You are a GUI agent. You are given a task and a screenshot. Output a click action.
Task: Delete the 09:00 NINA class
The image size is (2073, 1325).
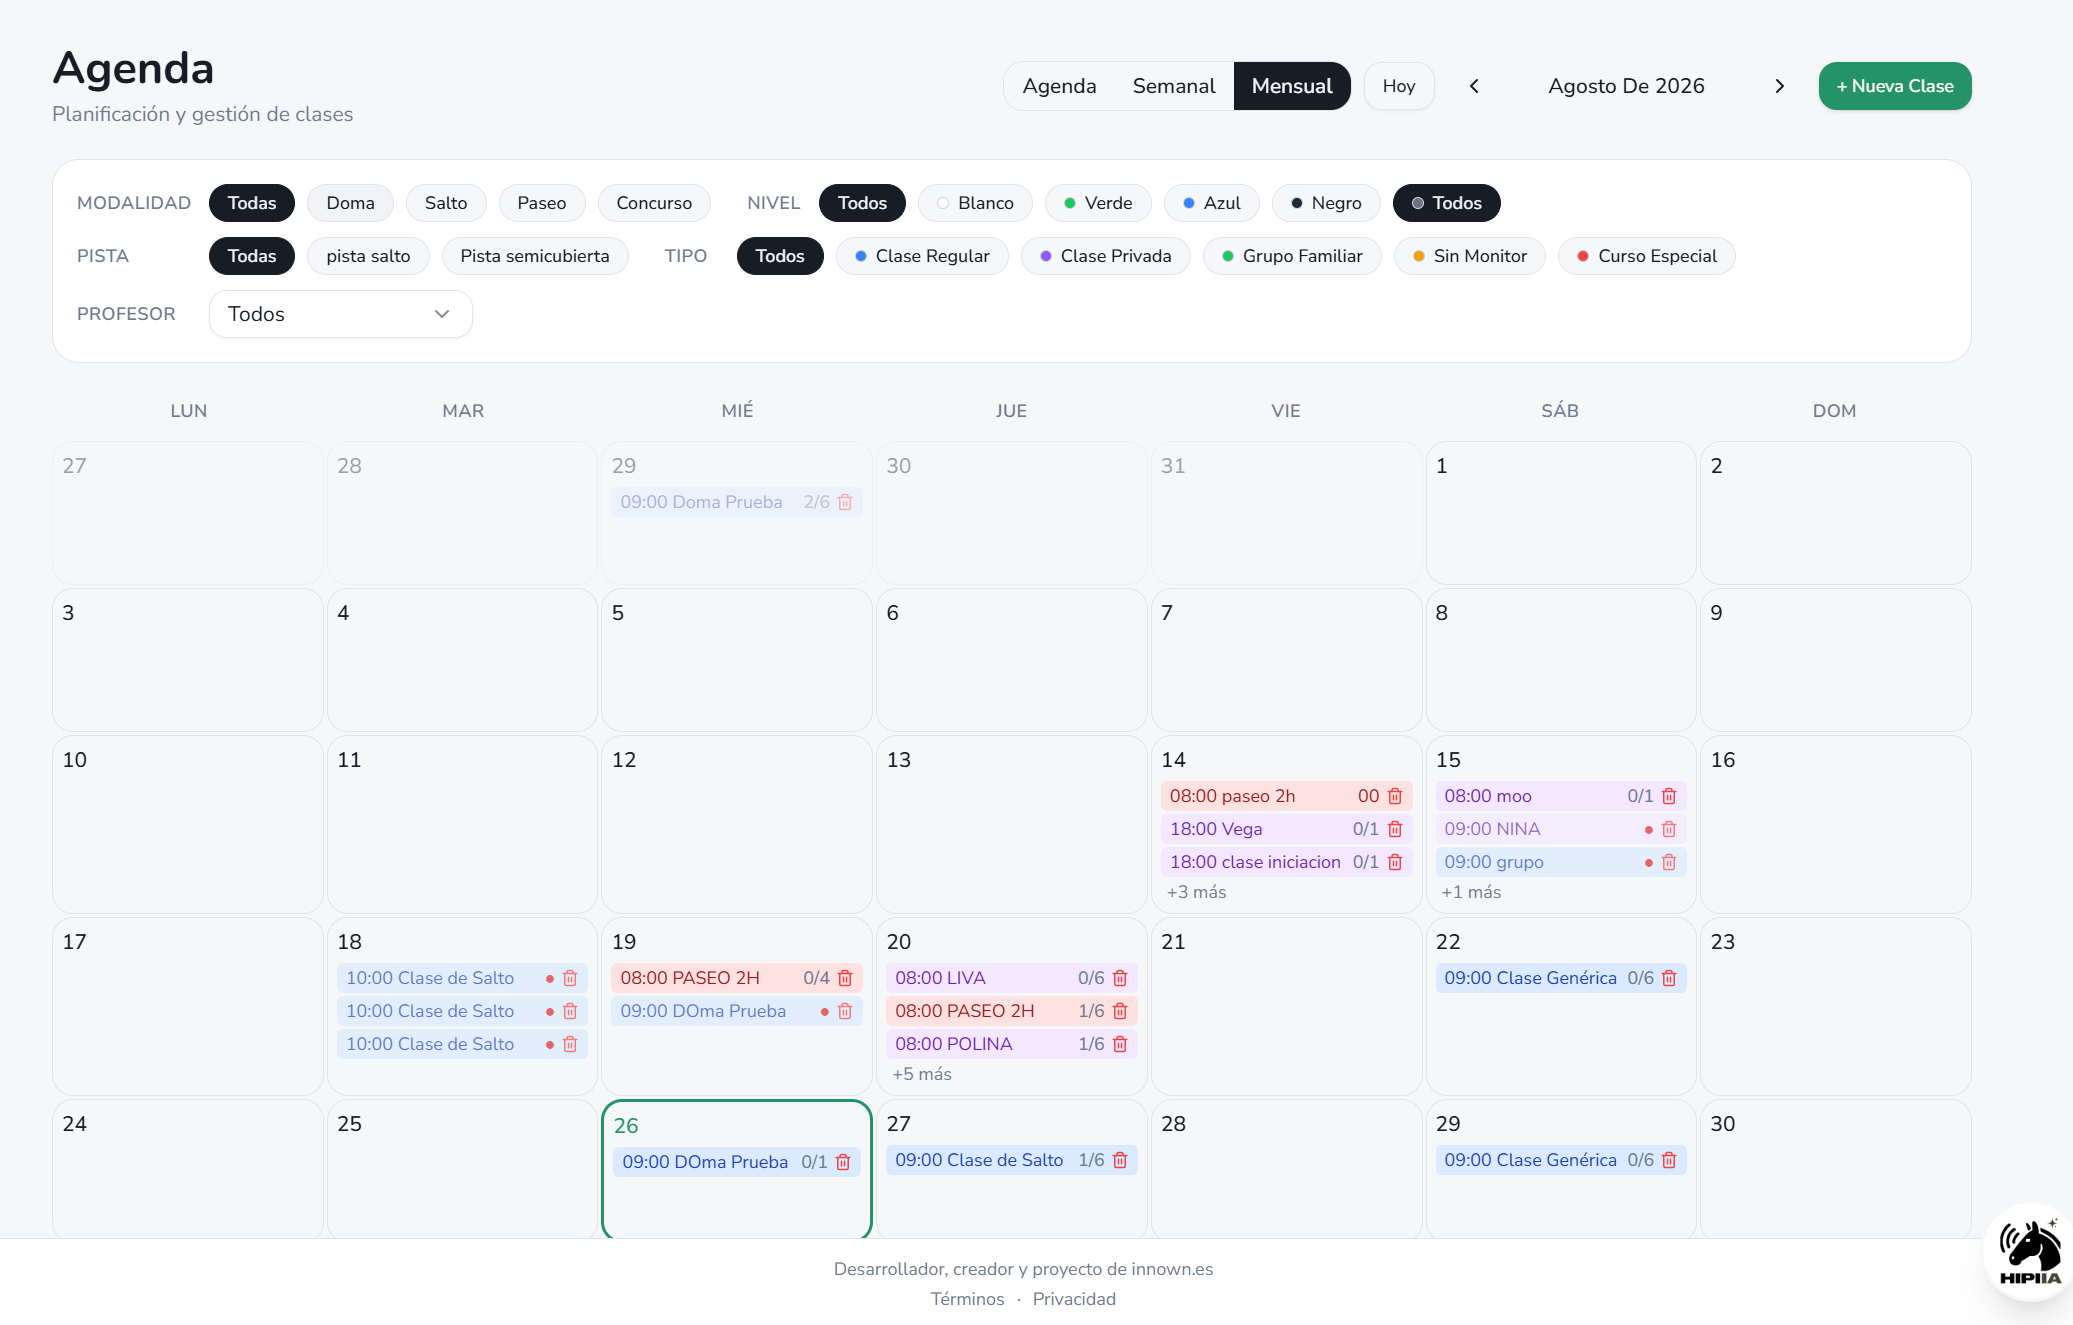tap(1669, 829)
